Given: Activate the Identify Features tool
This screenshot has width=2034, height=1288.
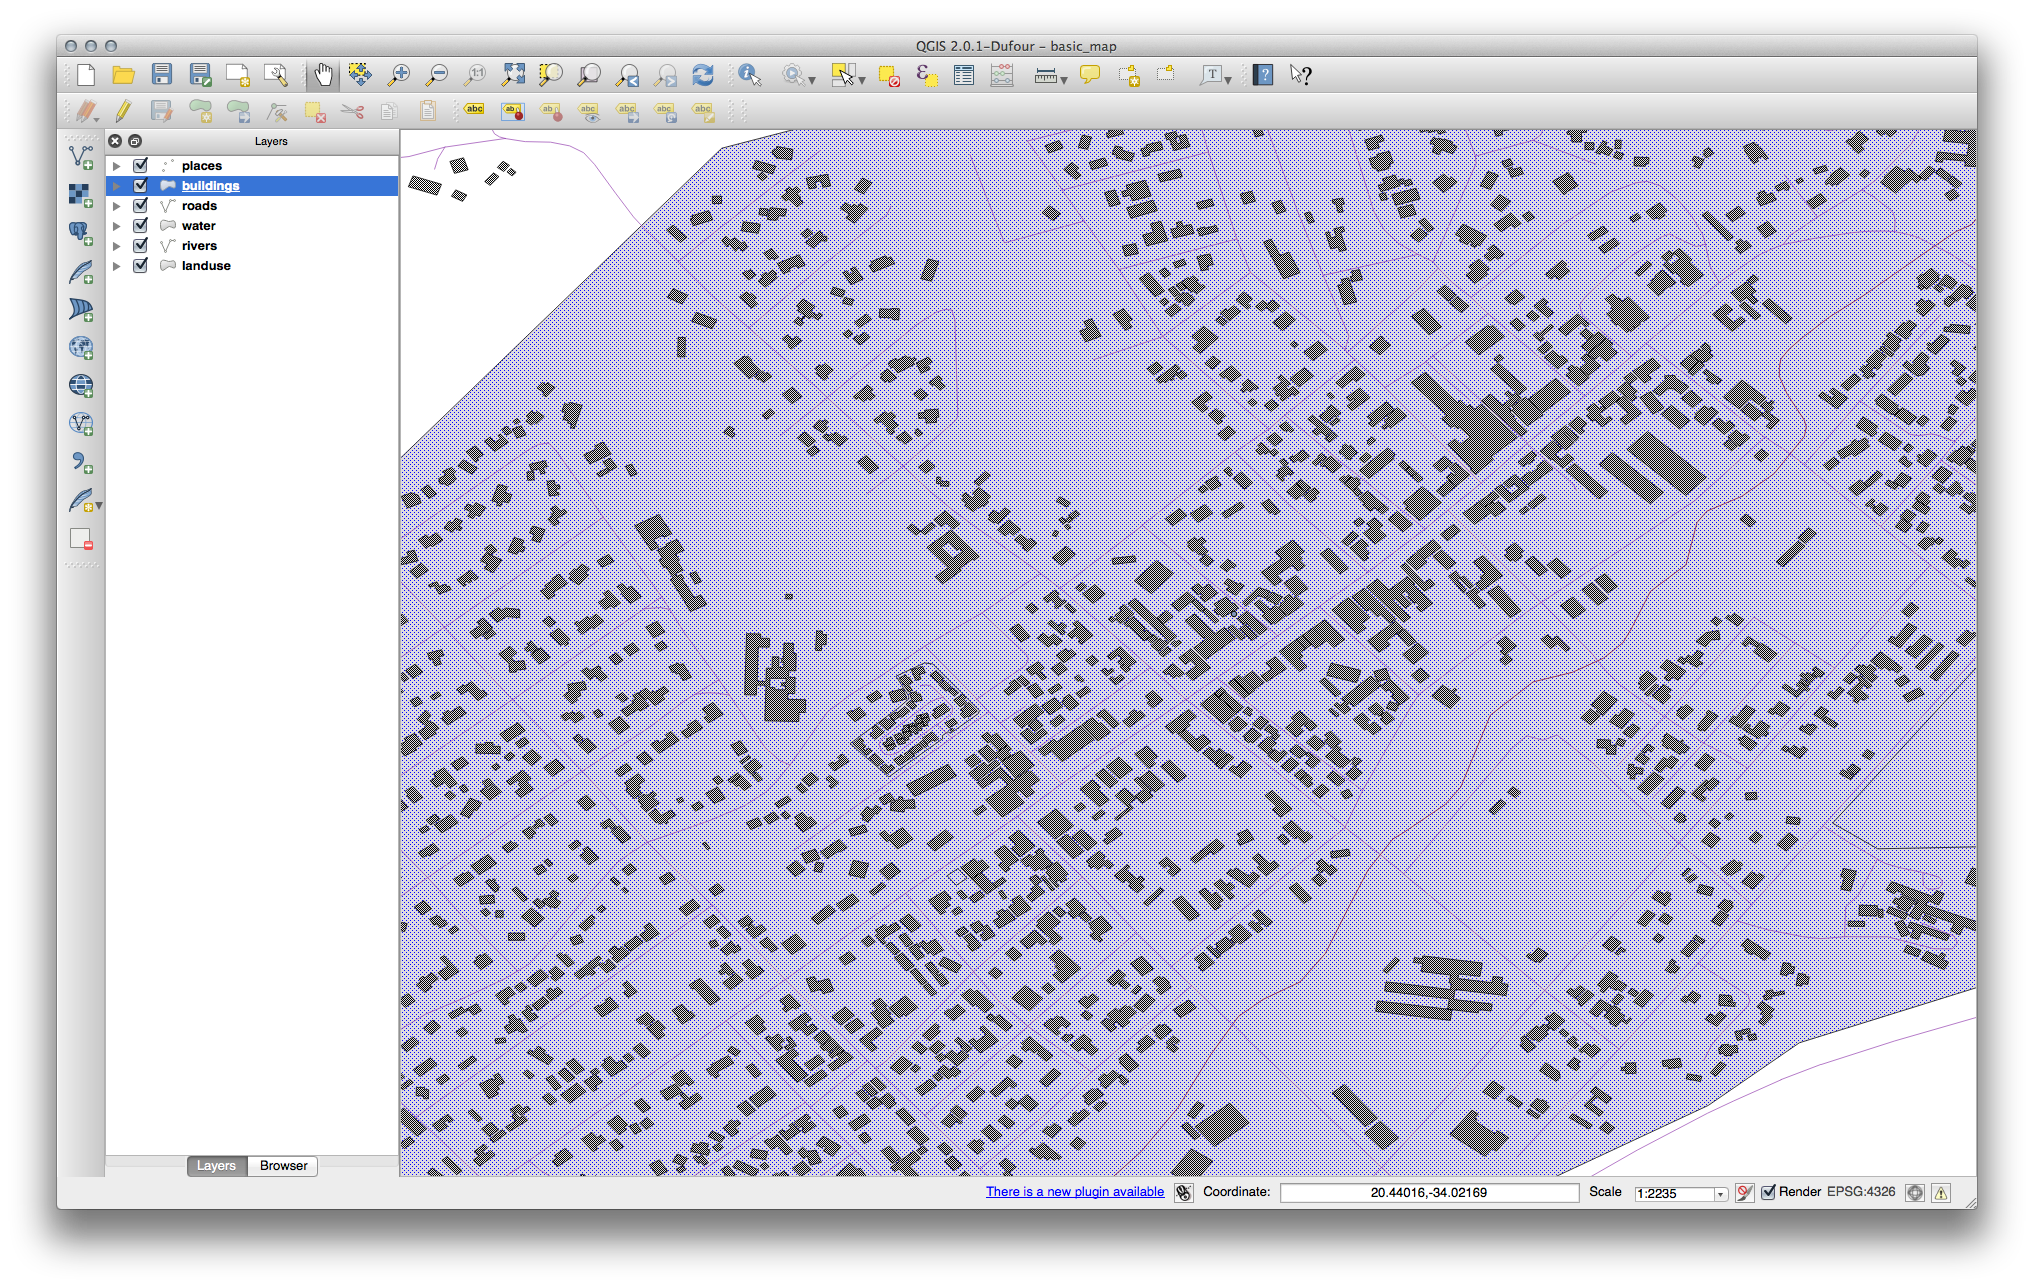Looking at the screenshot, I should (x=749, y=75).
